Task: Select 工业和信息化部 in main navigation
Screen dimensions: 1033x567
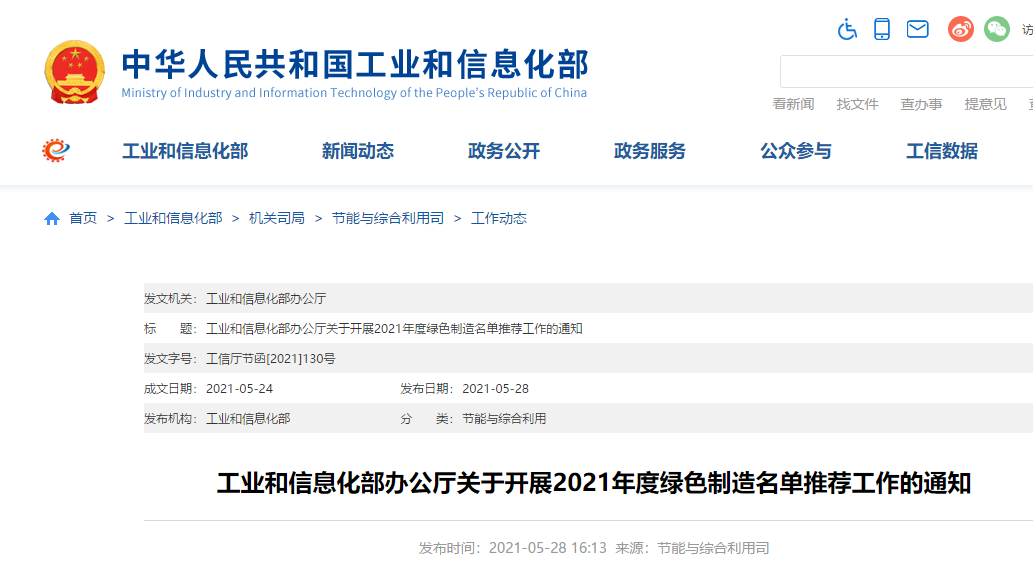Action: (185, 151)
